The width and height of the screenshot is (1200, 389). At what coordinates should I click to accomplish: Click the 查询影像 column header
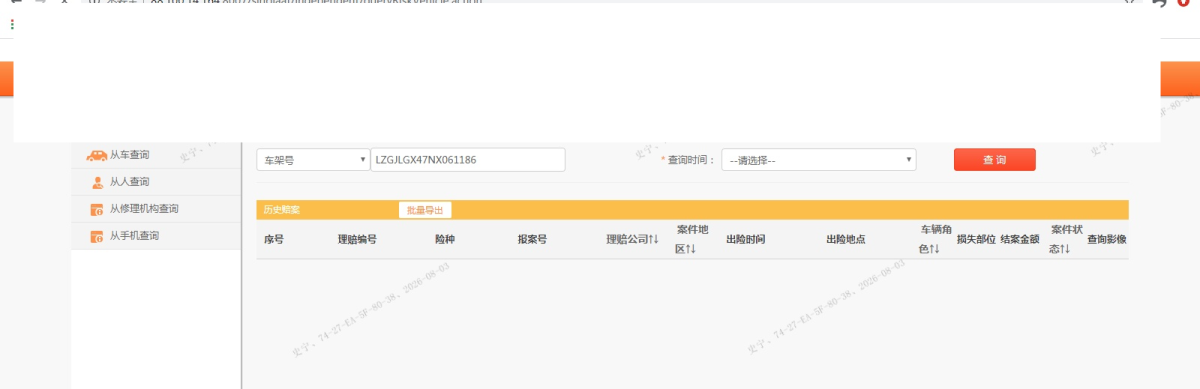click(1107, 240)
